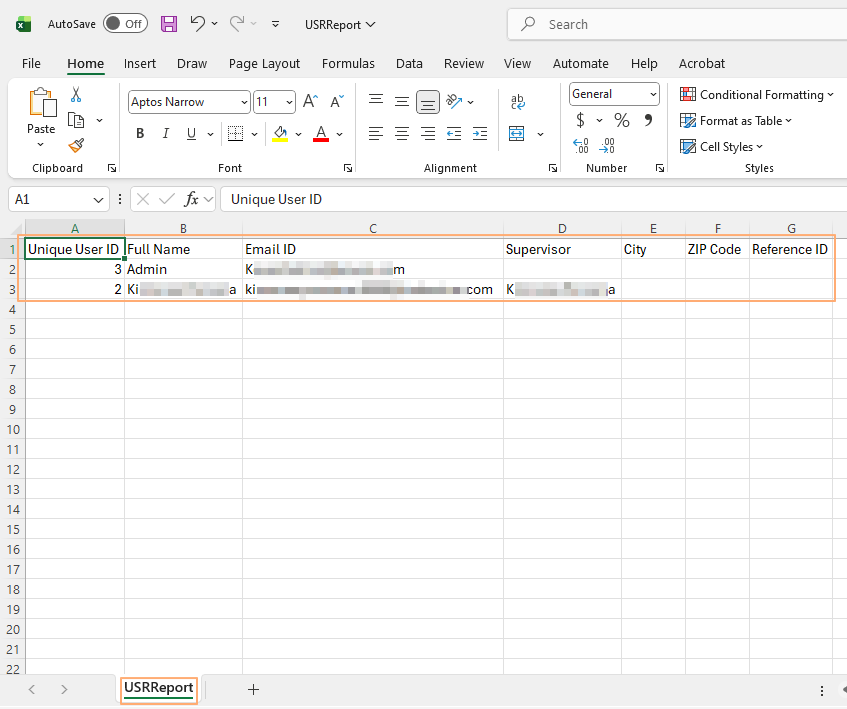Apply bold formatting from the Font group
The image size is (847, 709).
(140, 133)
